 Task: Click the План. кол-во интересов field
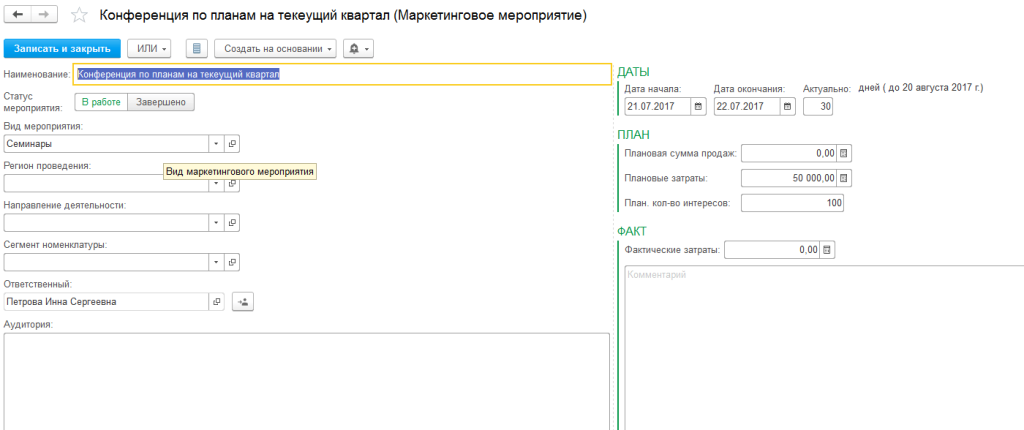pos(792,203)
